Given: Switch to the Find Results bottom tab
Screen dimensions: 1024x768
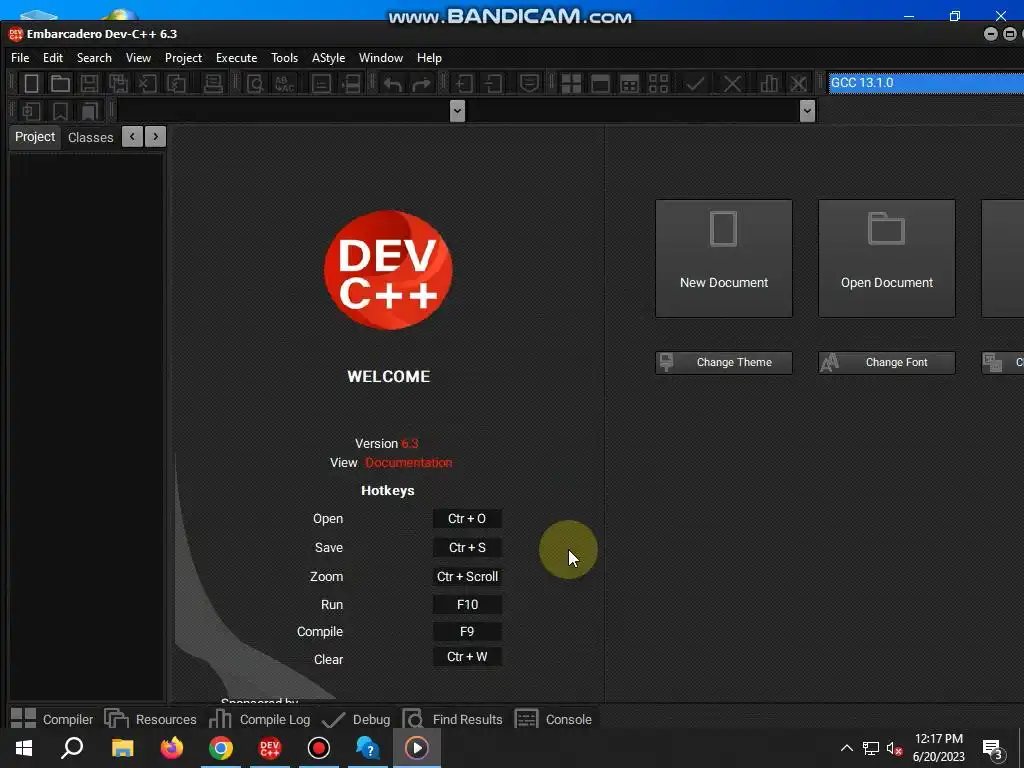Looking at the screenshot, I should point(453,718).
